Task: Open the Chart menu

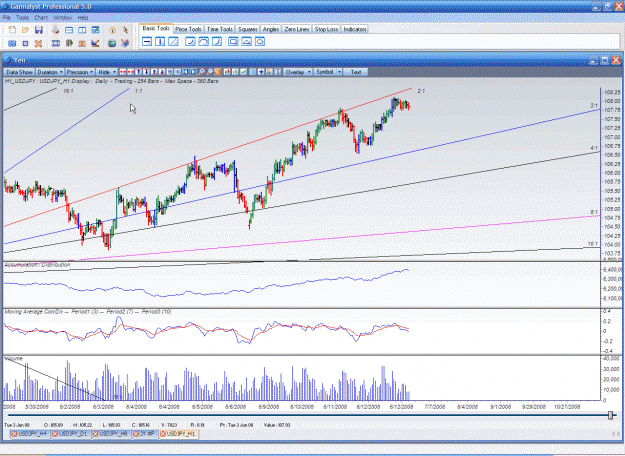Action: 41,18
